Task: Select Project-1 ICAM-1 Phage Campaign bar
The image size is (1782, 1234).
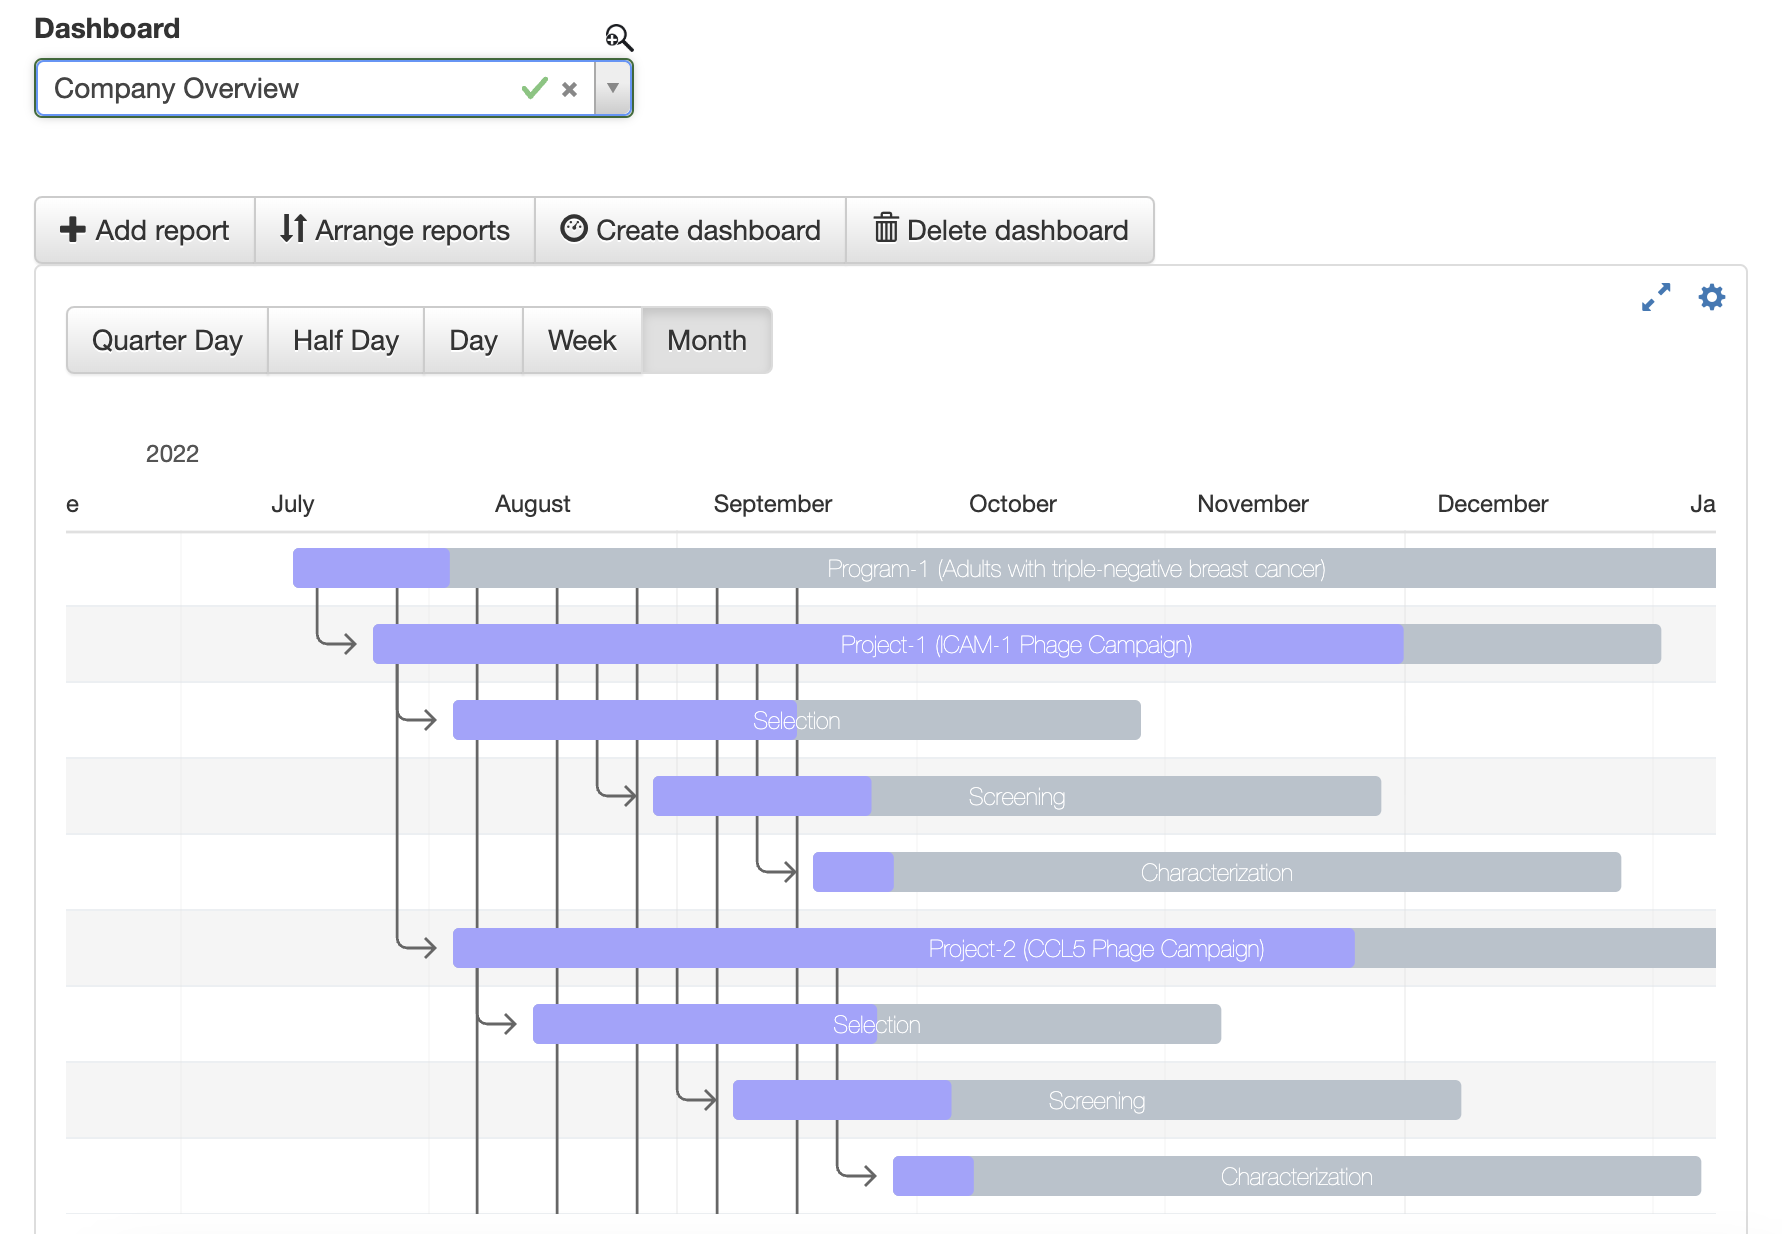Action: coord(1016,645)
